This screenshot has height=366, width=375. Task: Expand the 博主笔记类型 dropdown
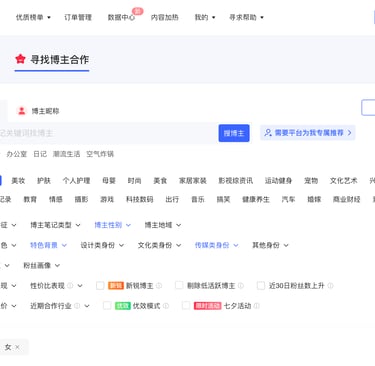(x=55, y=225)
